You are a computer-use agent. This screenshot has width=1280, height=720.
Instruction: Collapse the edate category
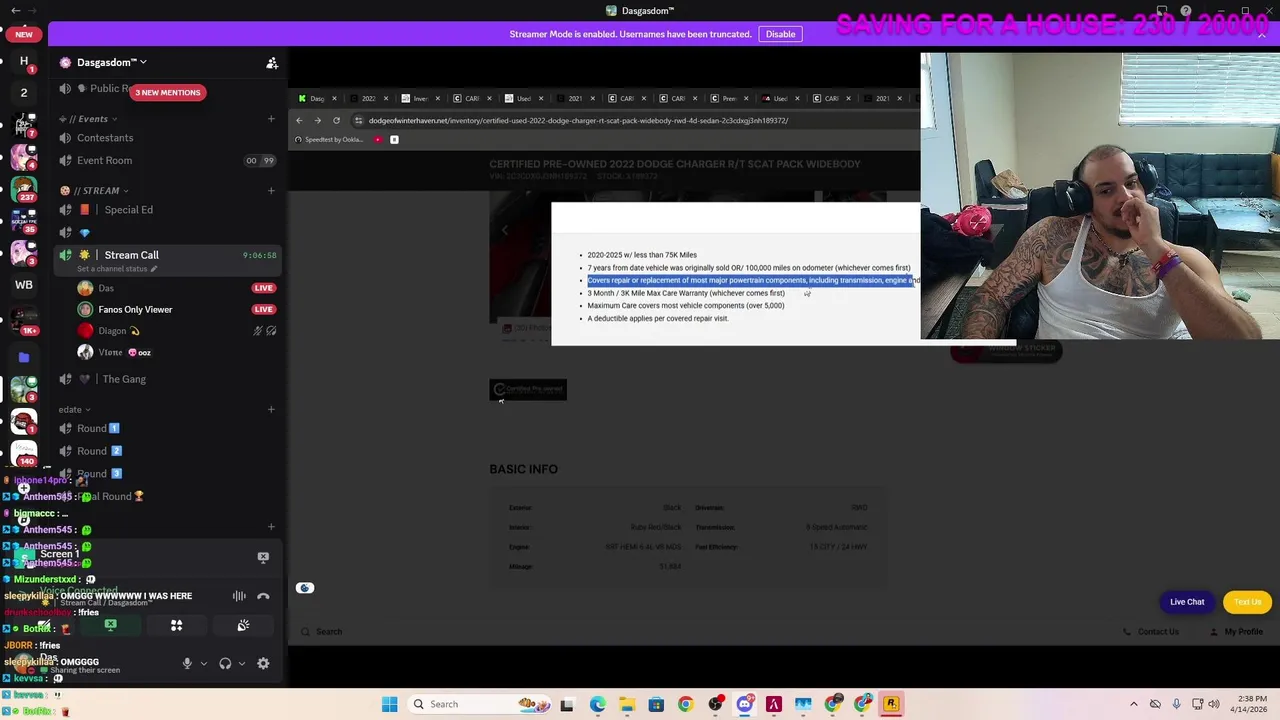[74, 409]
